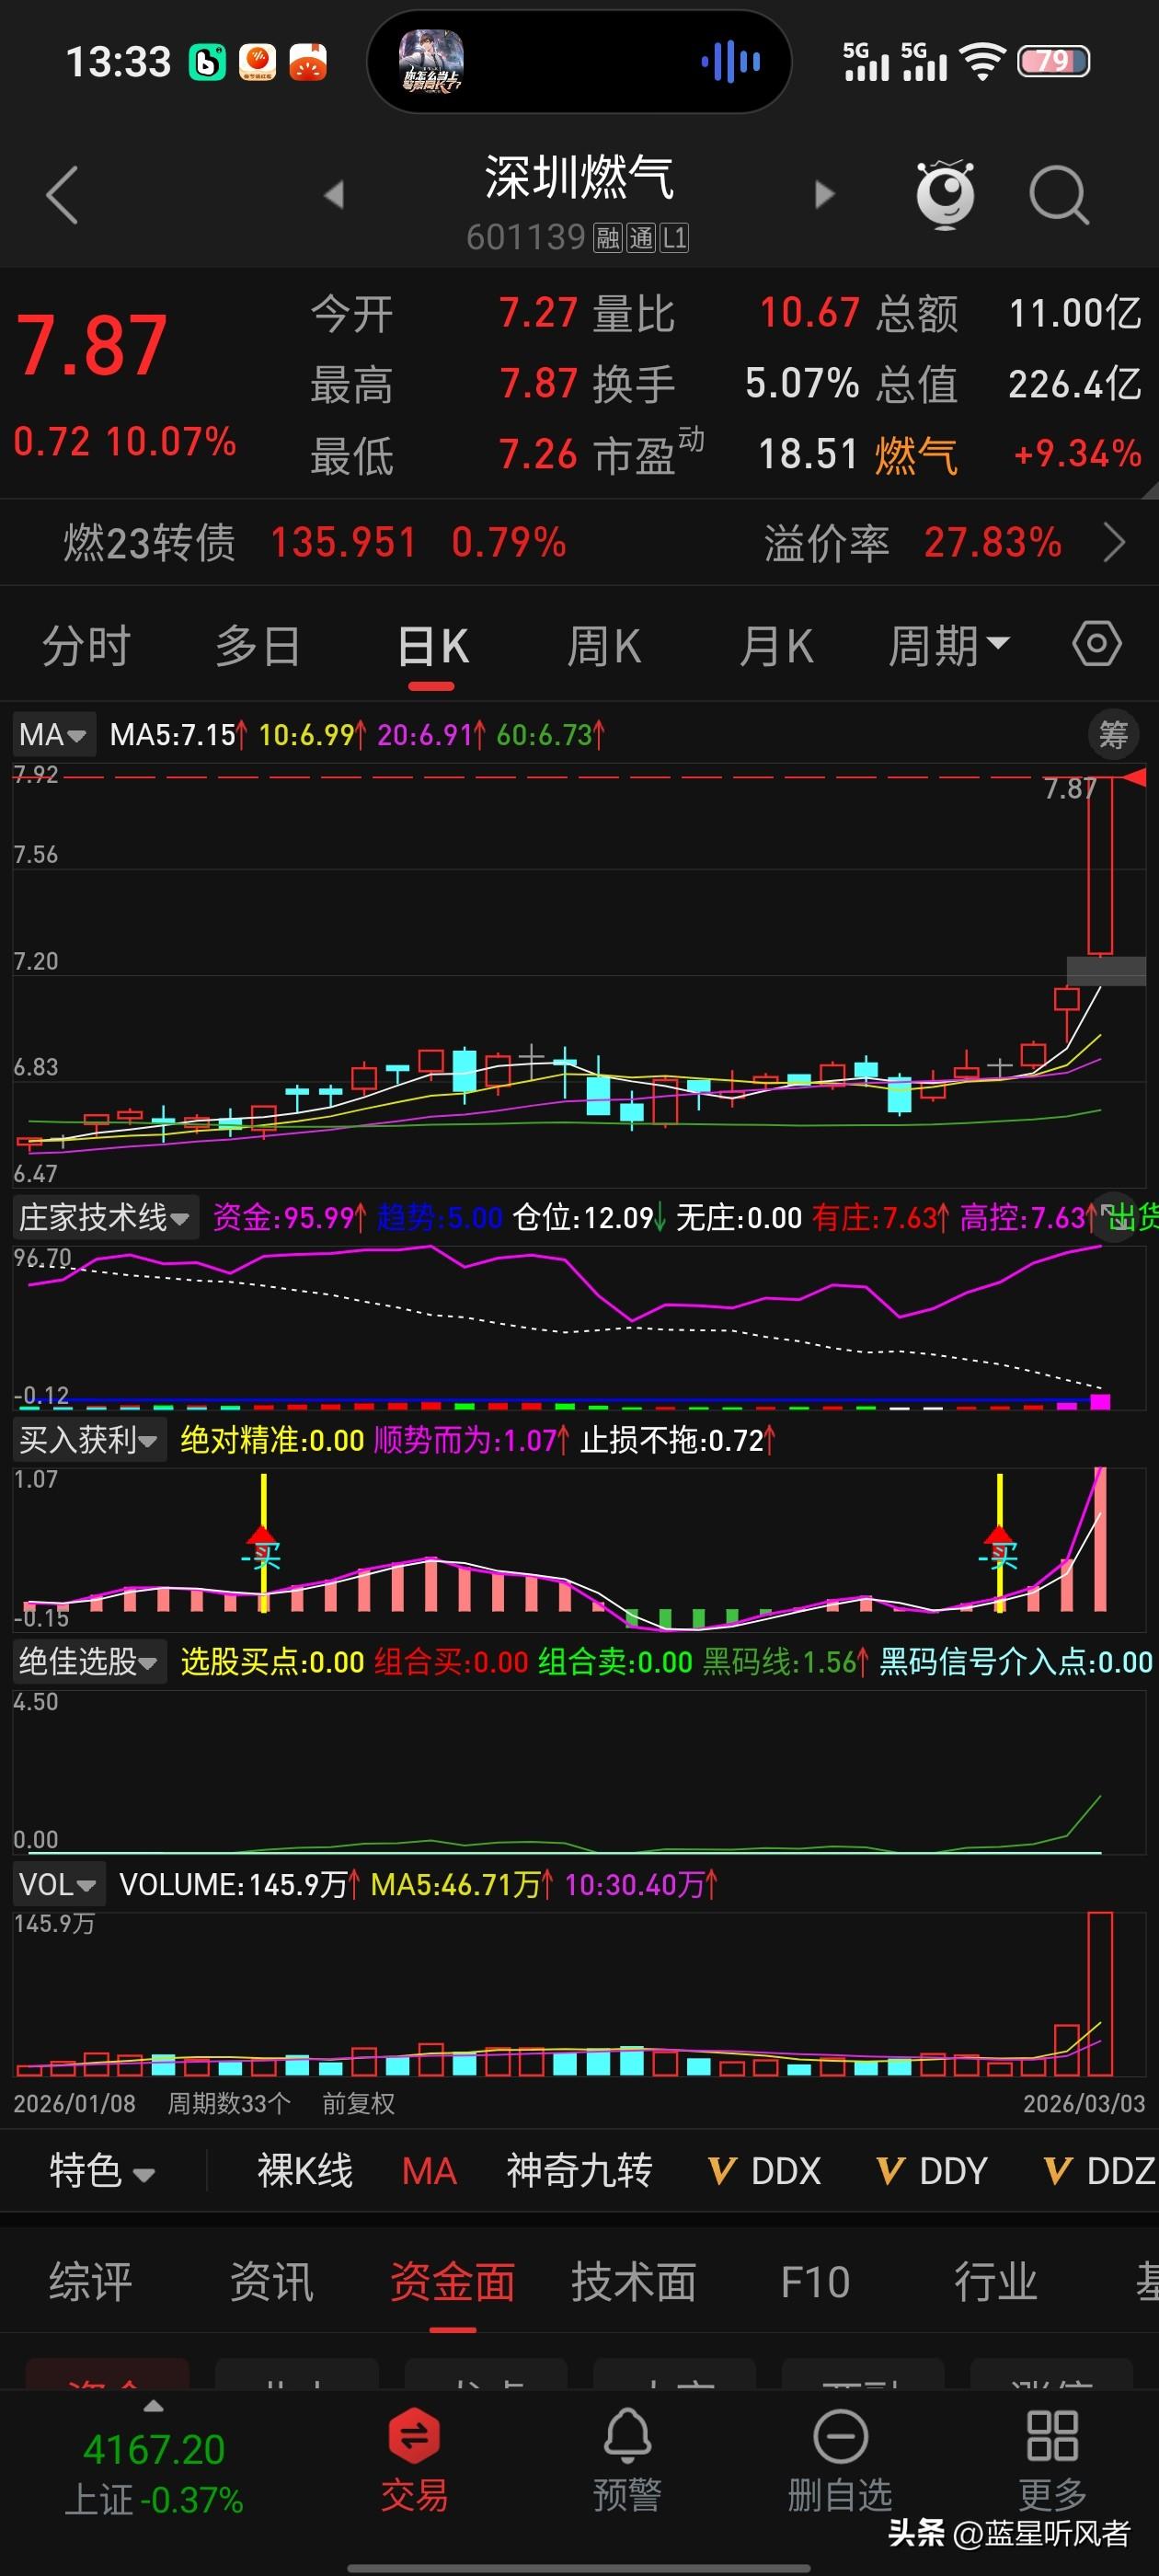Tap the tallest volume bar
Viewport: 1159px width, 2576px height.
point(1100,1993)
